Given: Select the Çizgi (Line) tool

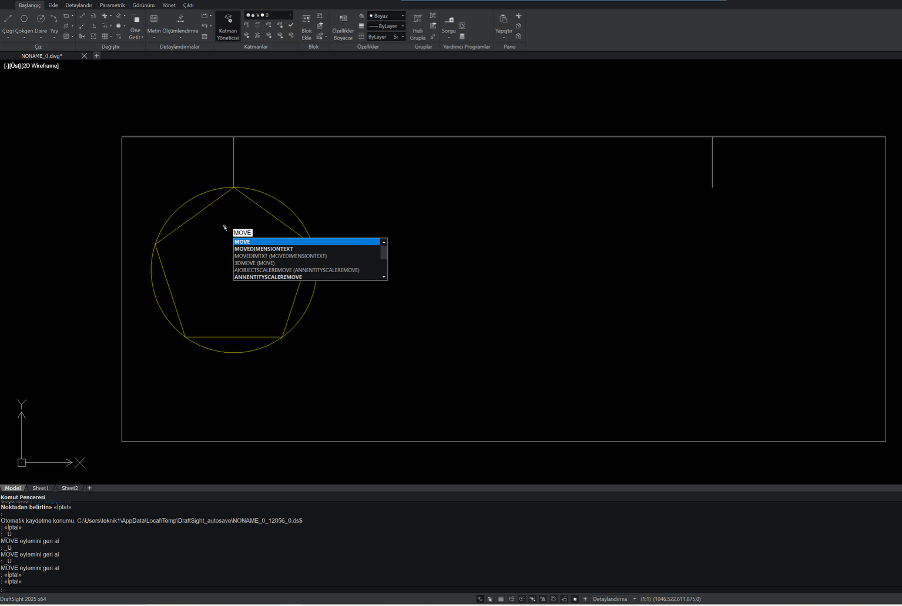Looking at the screenshot, I should (8, 20).
